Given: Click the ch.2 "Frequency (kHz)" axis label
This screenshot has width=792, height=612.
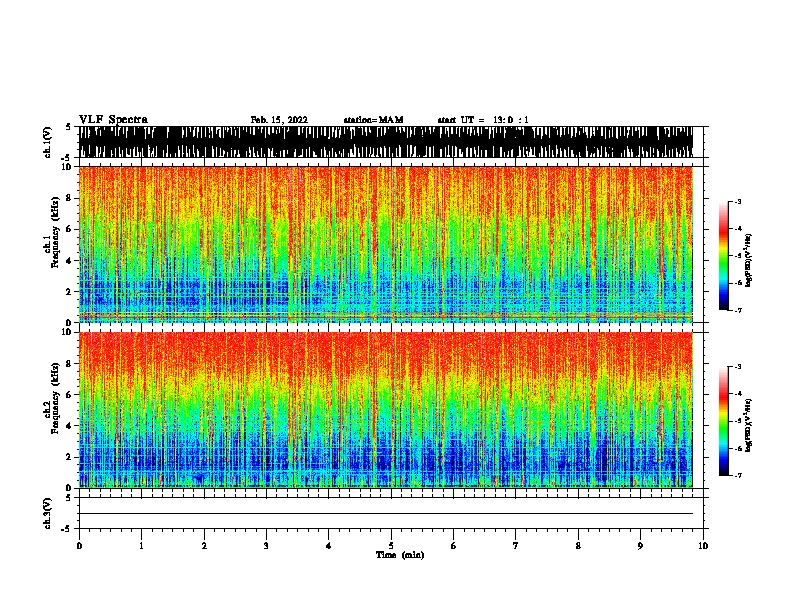Looking at the screenshot, I should coord(55,398).
